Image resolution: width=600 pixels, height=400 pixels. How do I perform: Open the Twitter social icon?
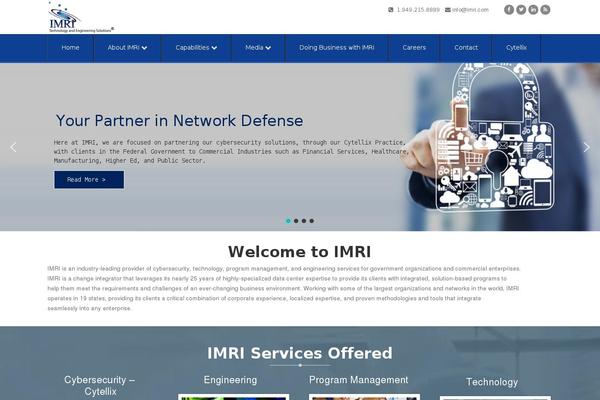point(521,10)
